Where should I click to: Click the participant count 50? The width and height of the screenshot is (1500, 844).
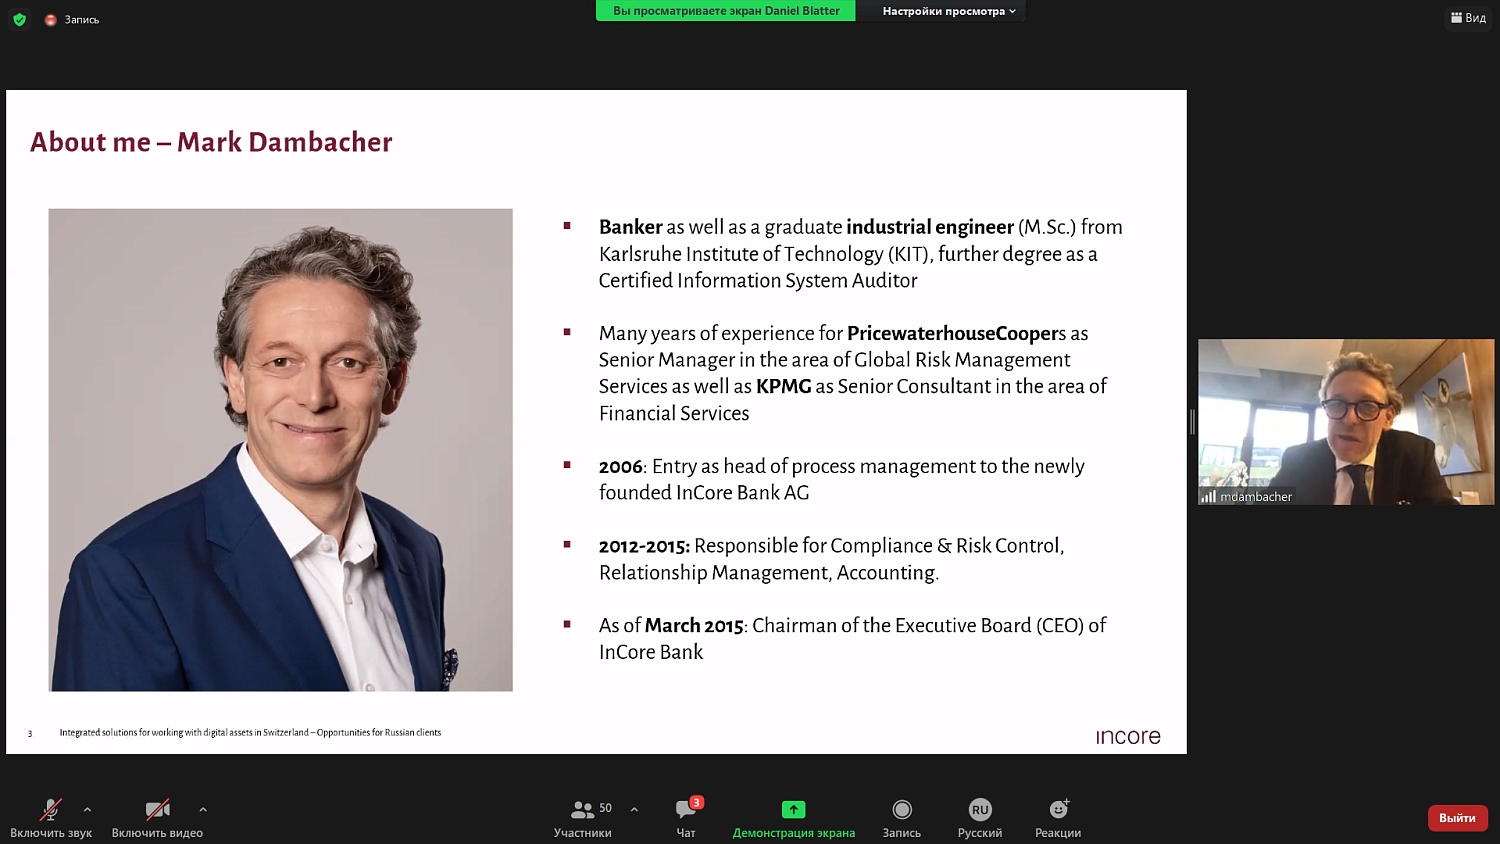(605, 808)
